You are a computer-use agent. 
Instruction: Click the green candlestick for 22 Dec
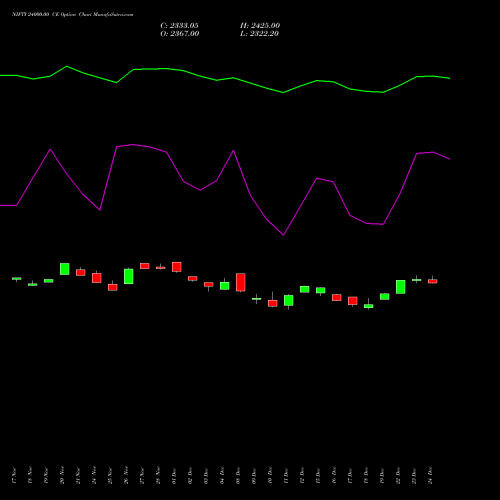[x=401, y=287]
